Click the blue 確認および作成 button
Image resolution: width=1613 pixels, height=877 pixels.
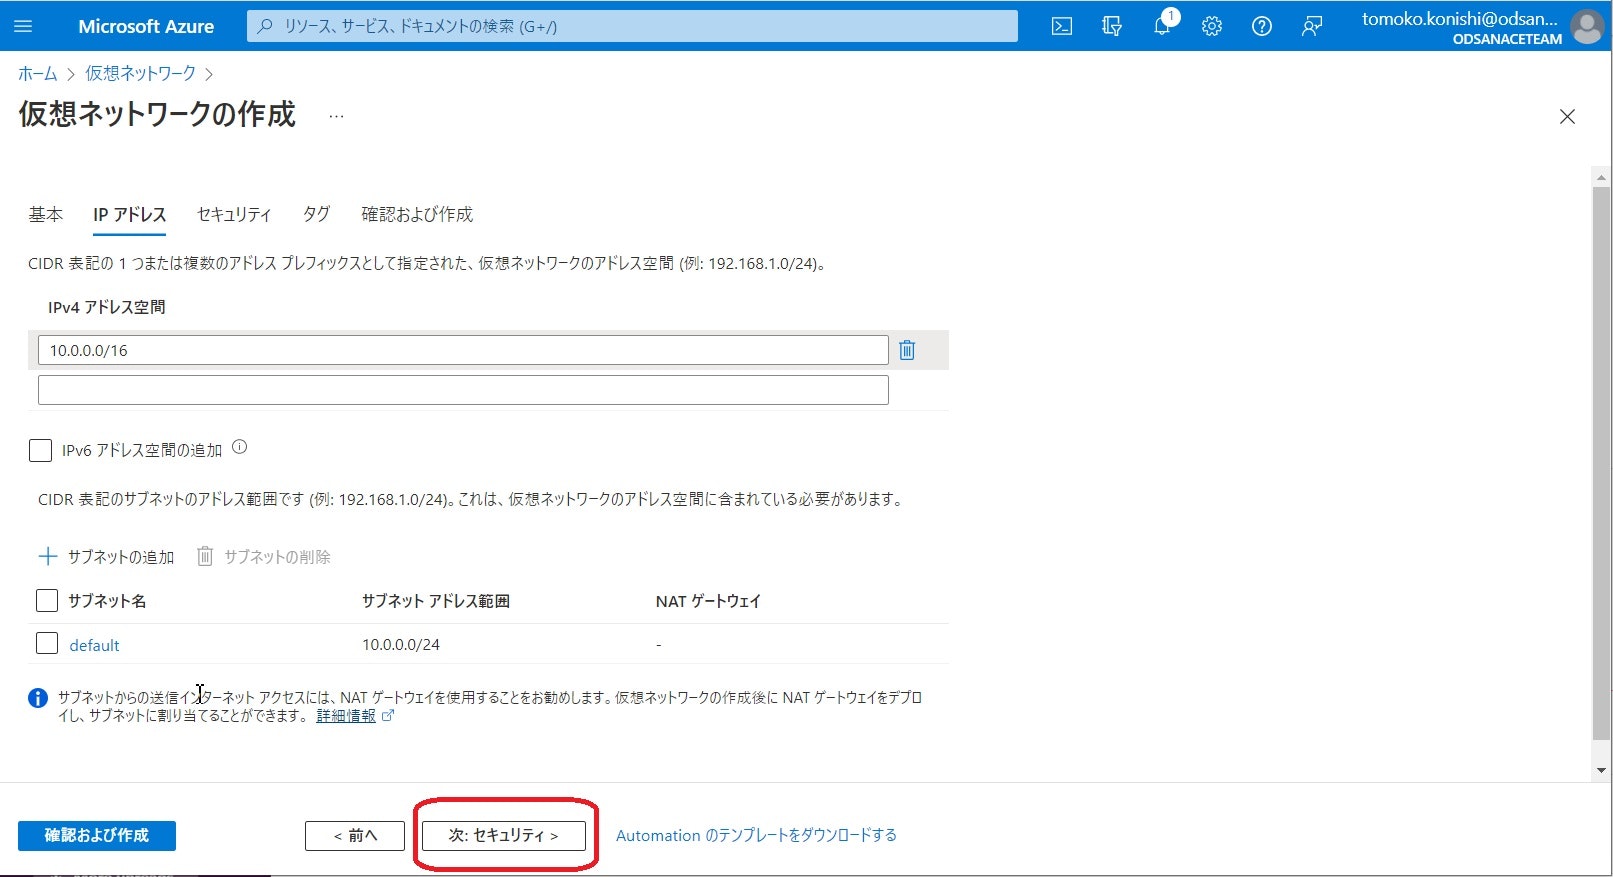coord(97,835)
